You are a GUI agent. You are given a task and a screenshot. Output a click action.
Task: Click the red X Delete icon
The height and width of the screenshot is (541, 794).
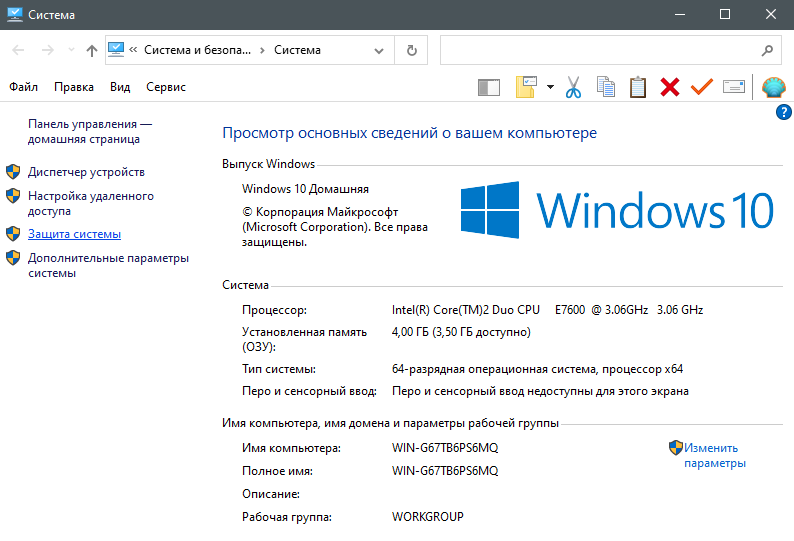tap(669, 88)
